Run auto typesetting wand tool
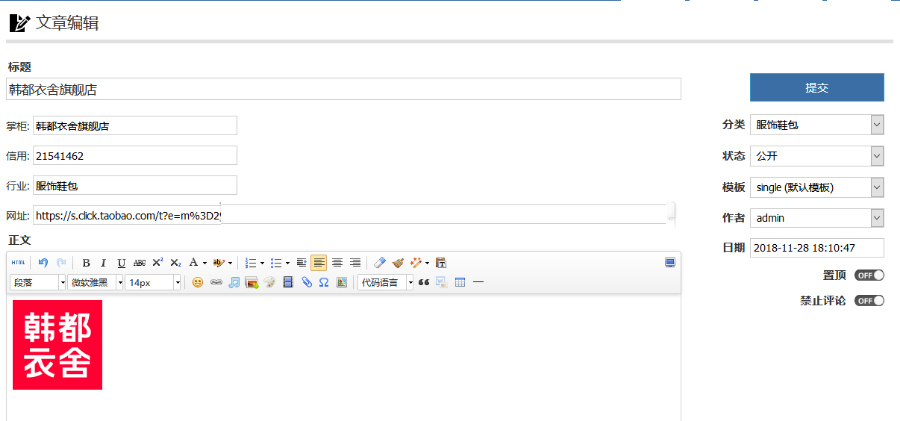 [416, 263]
